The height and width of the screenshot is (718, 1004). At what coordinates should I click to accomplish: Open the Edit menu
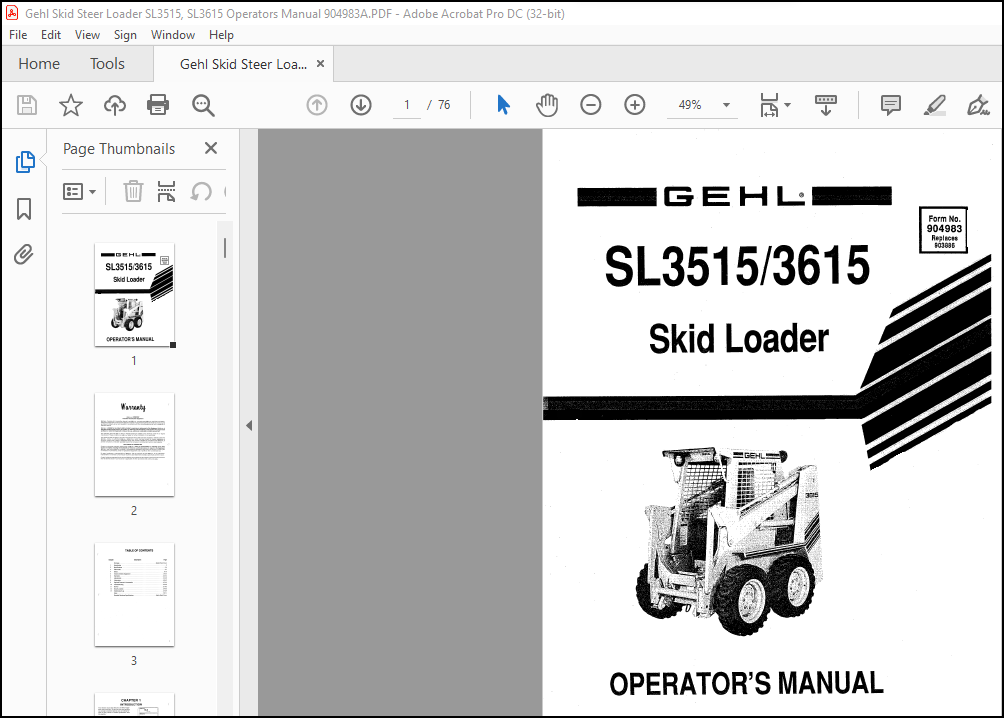coord(51,35)
